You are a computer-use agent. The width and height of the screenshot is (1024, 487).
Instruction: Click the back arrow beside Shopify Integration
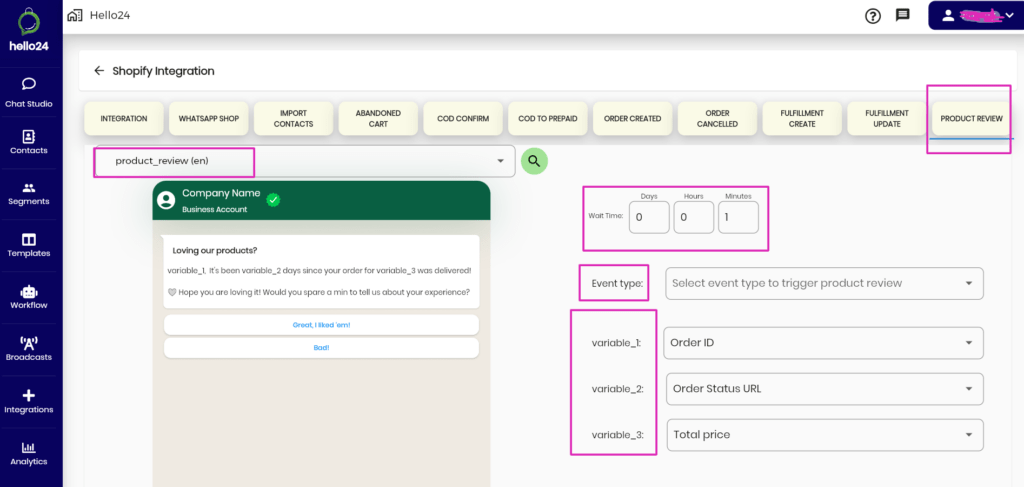click(99, 71)
